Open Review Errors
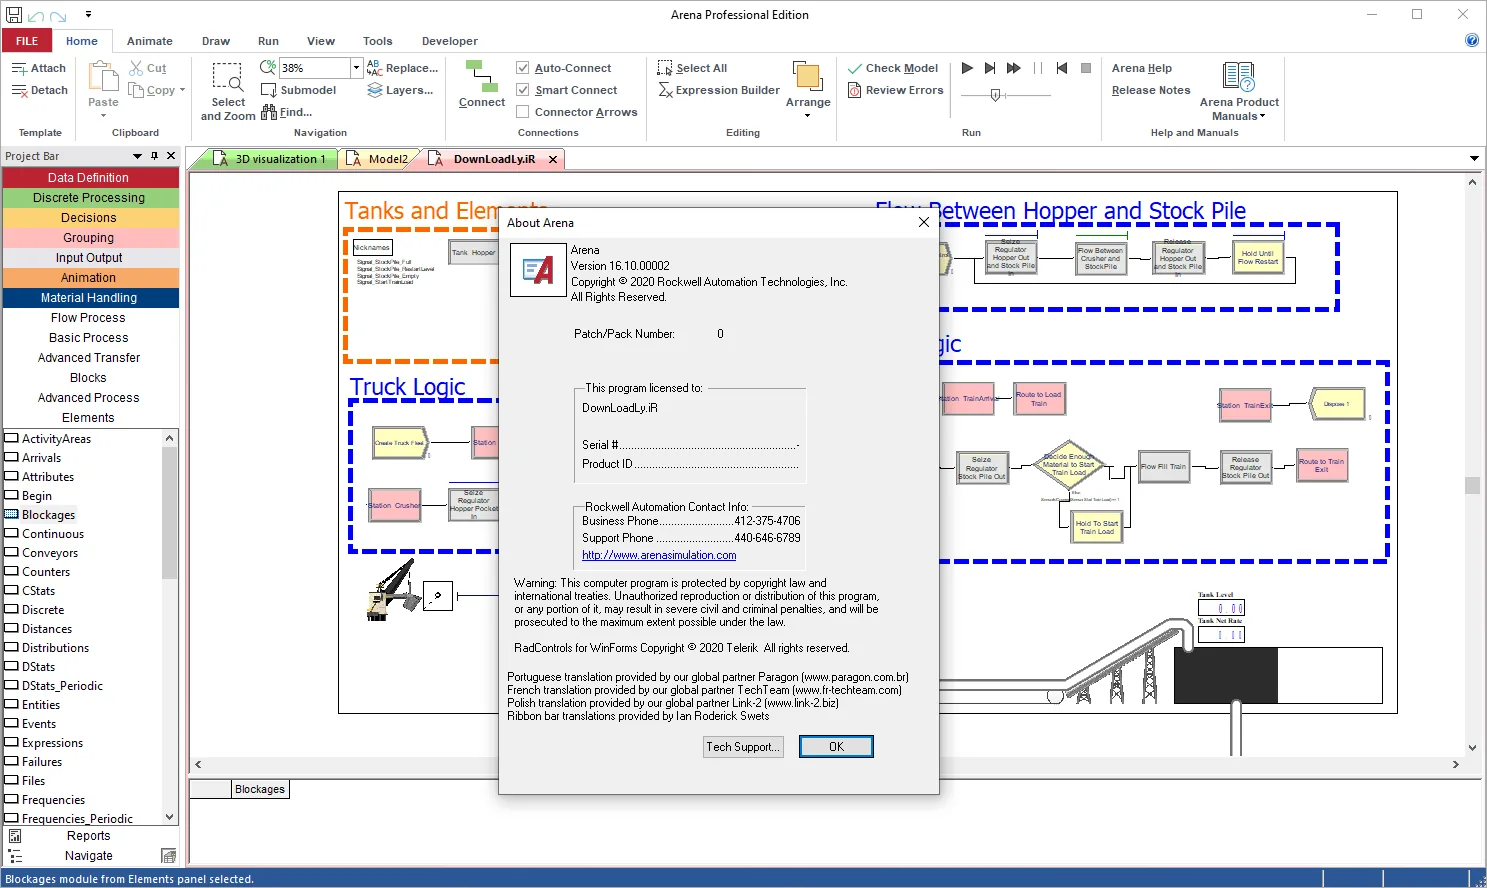The height and width of the screenshot is (888, 1487). [895, 90]
